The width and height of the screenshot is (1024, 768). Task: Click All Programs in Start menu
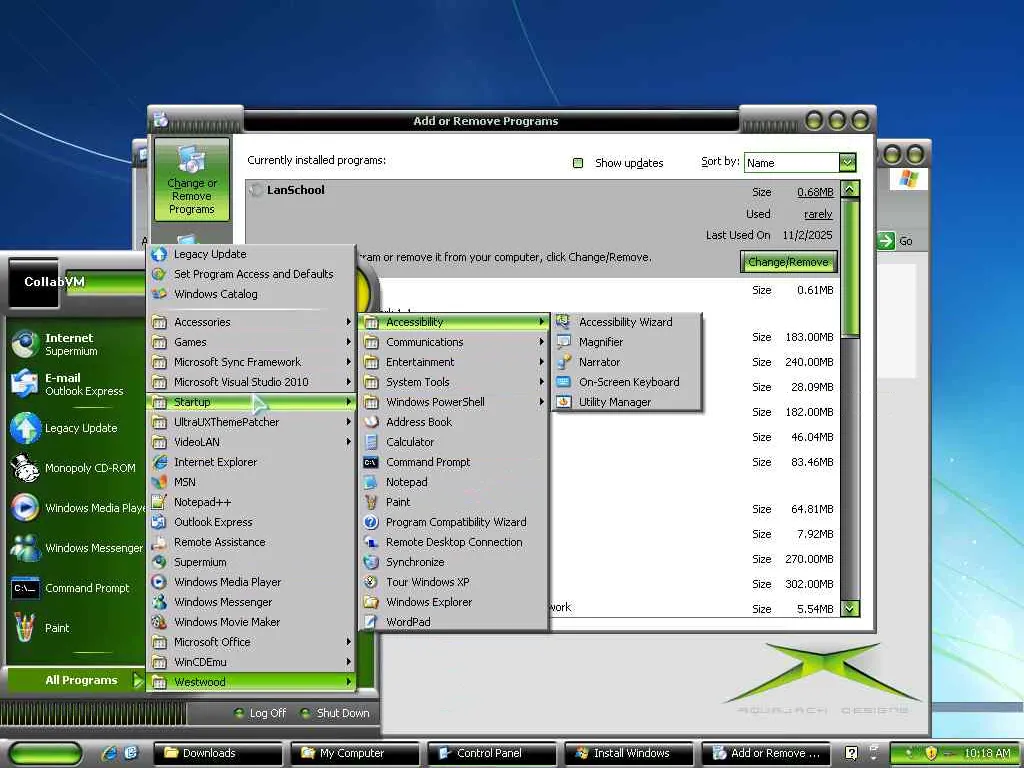pyautogui.click(x=77, y=680)
